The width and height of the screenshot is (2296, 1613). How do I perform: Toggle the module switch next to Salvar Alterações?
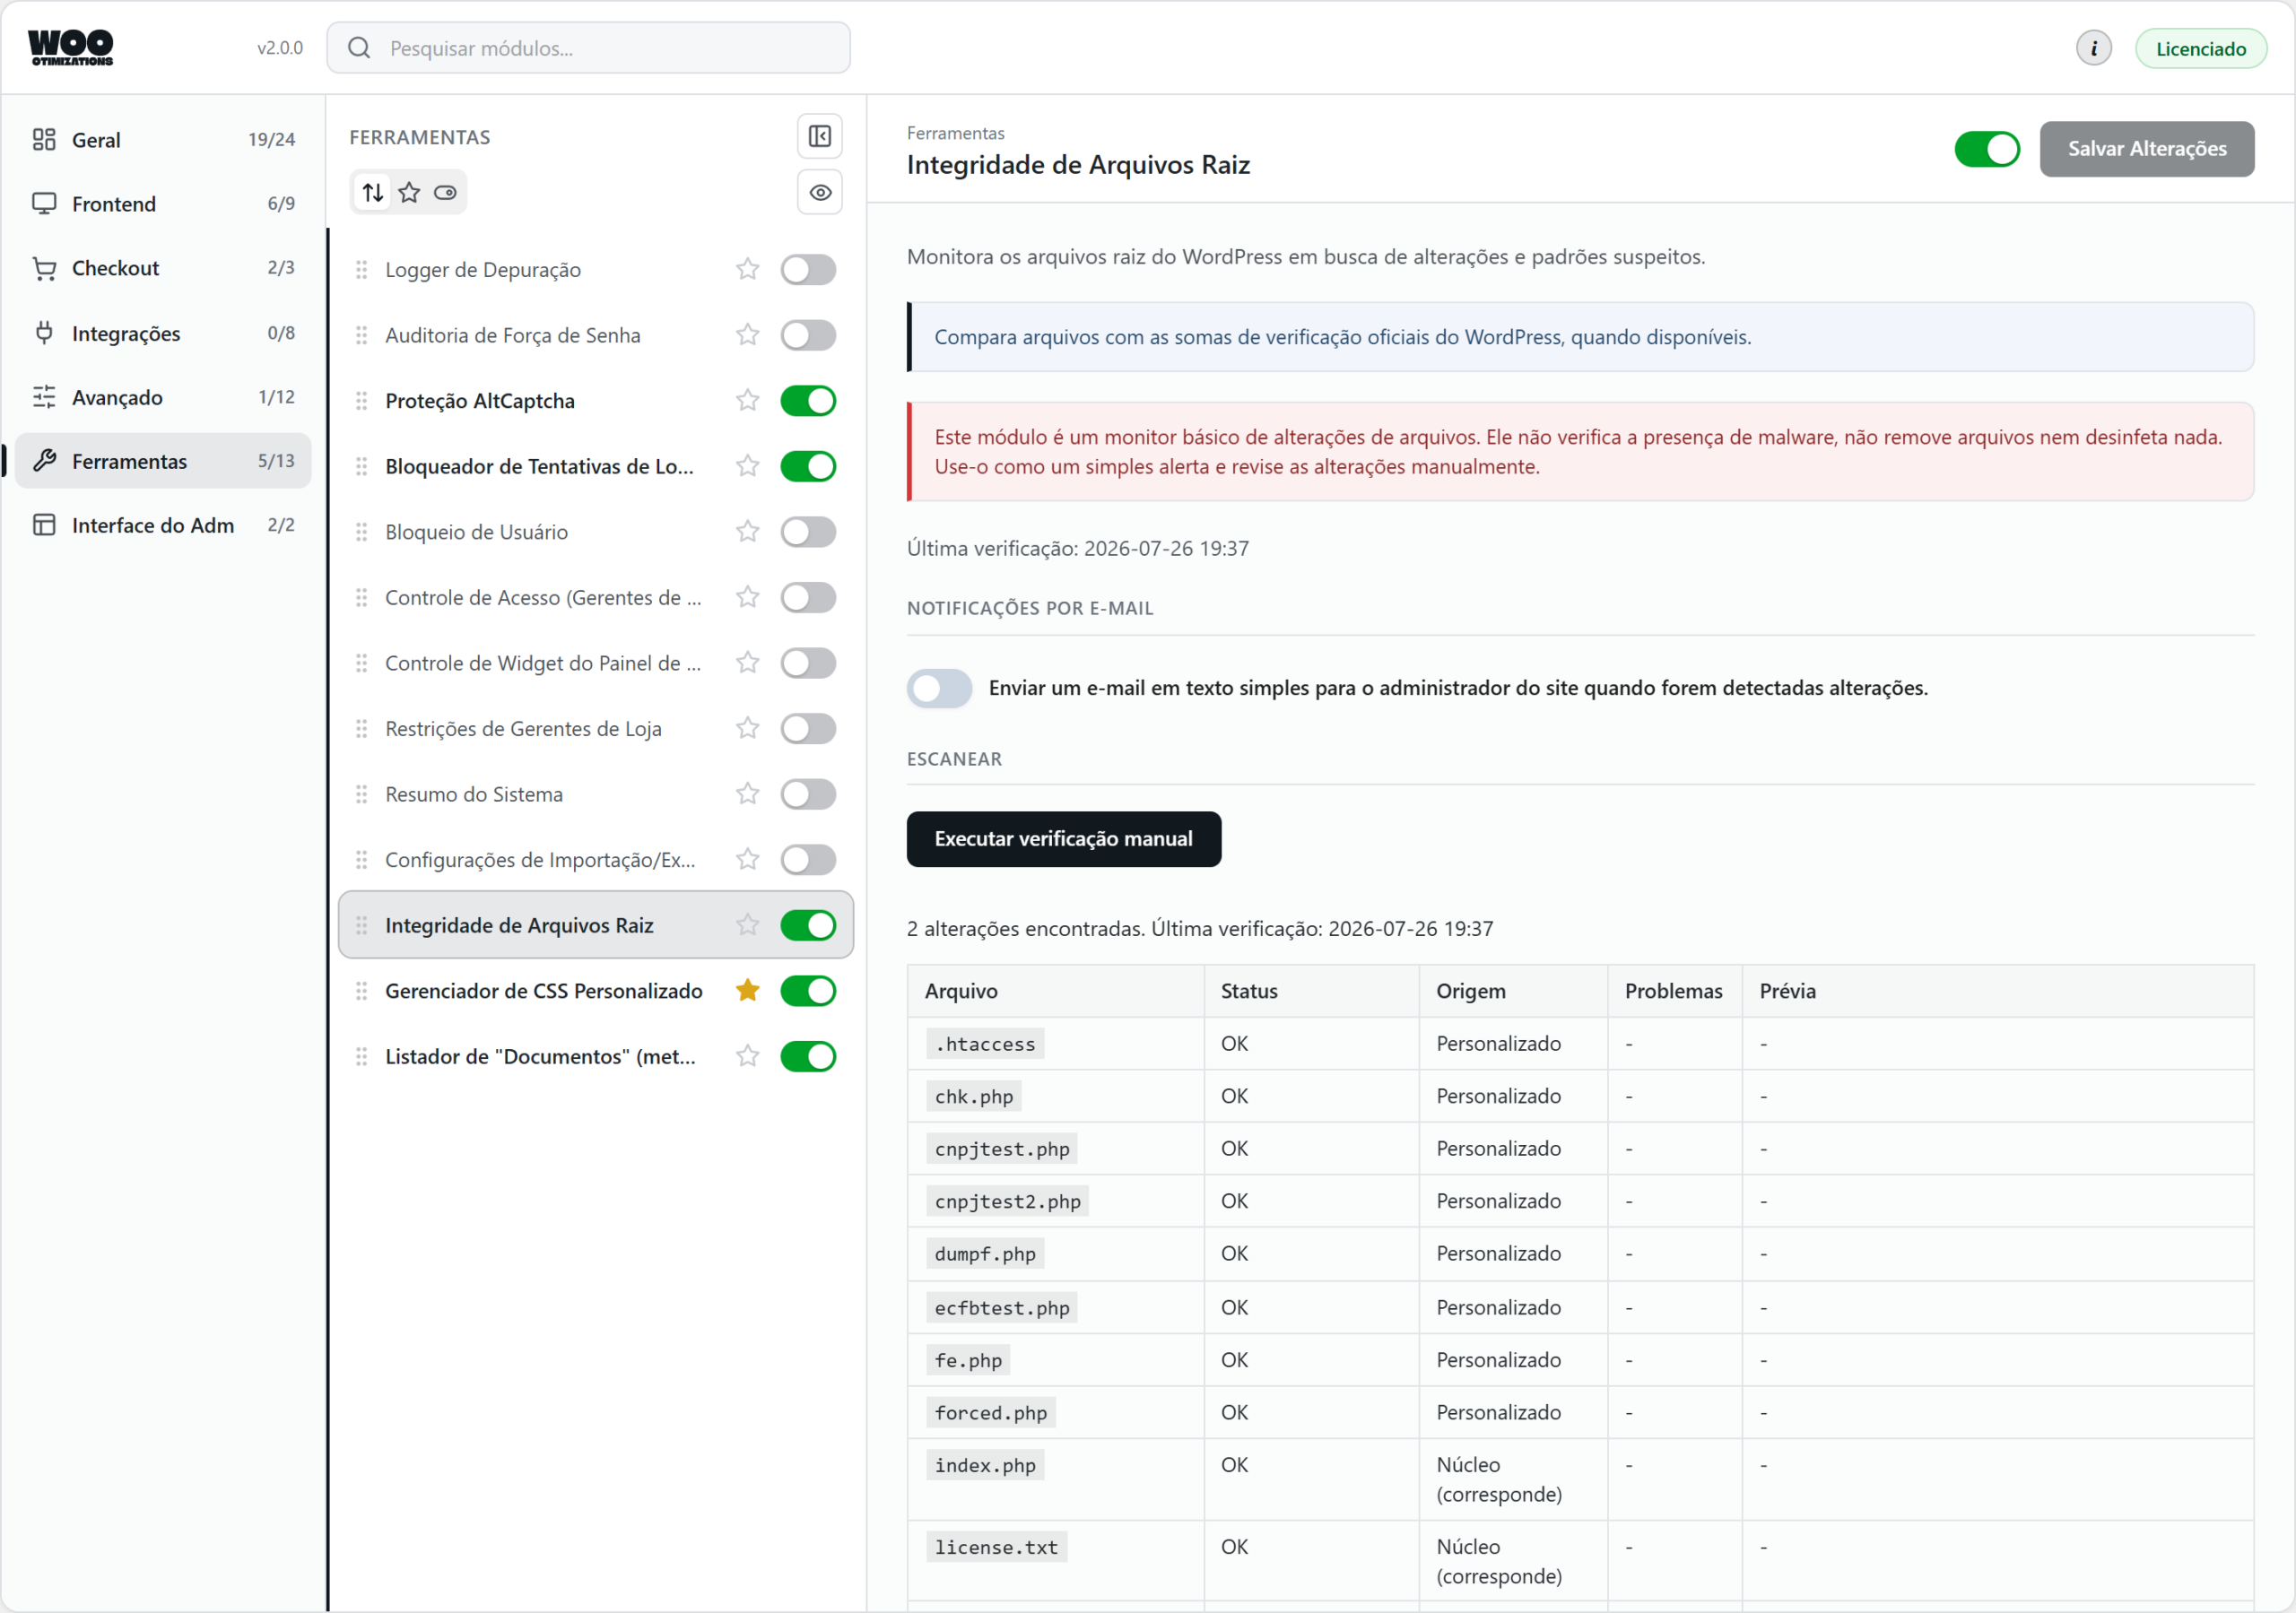pyautogui.click(x=1986, y=149)
